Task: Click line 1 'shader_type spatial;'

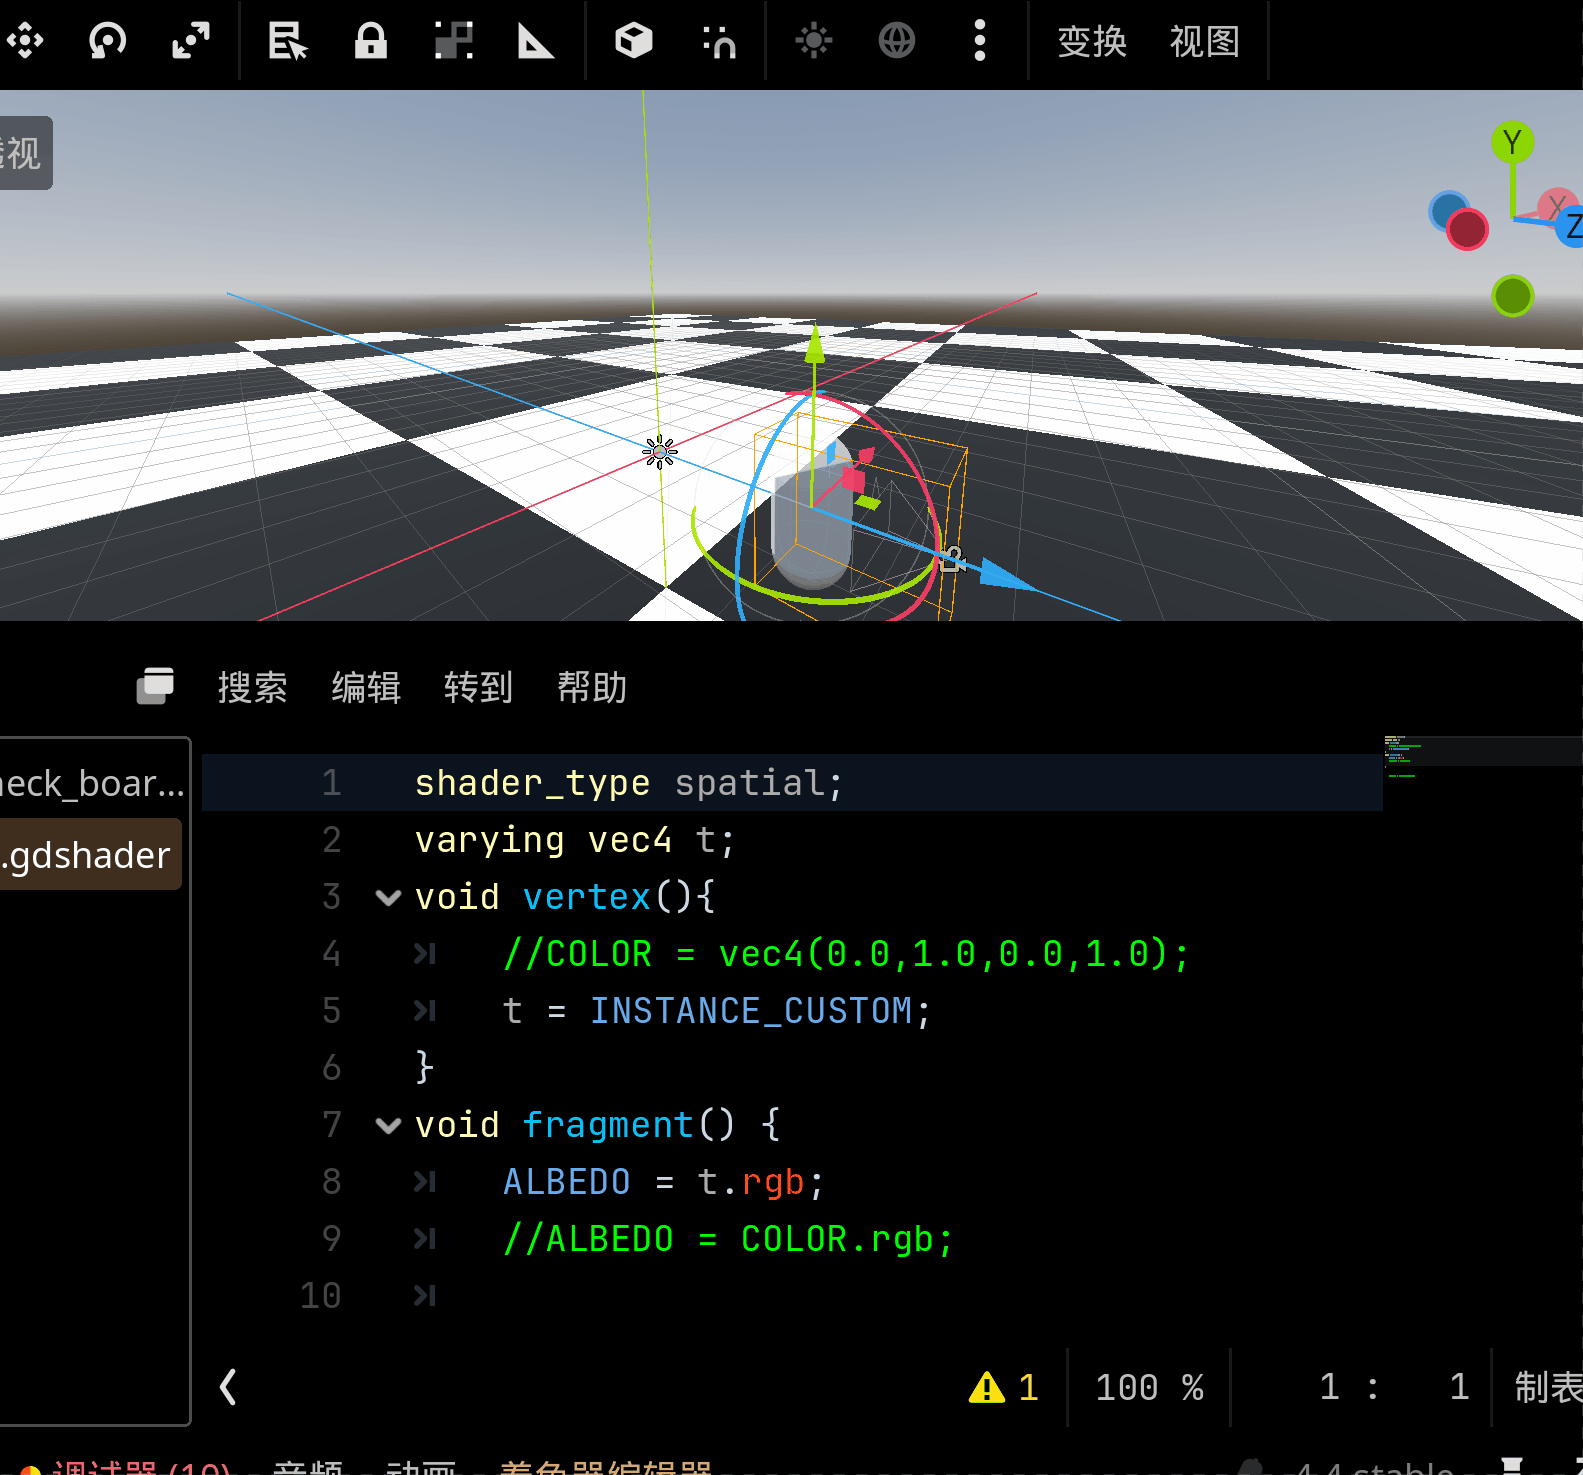Action: [629, 783]
